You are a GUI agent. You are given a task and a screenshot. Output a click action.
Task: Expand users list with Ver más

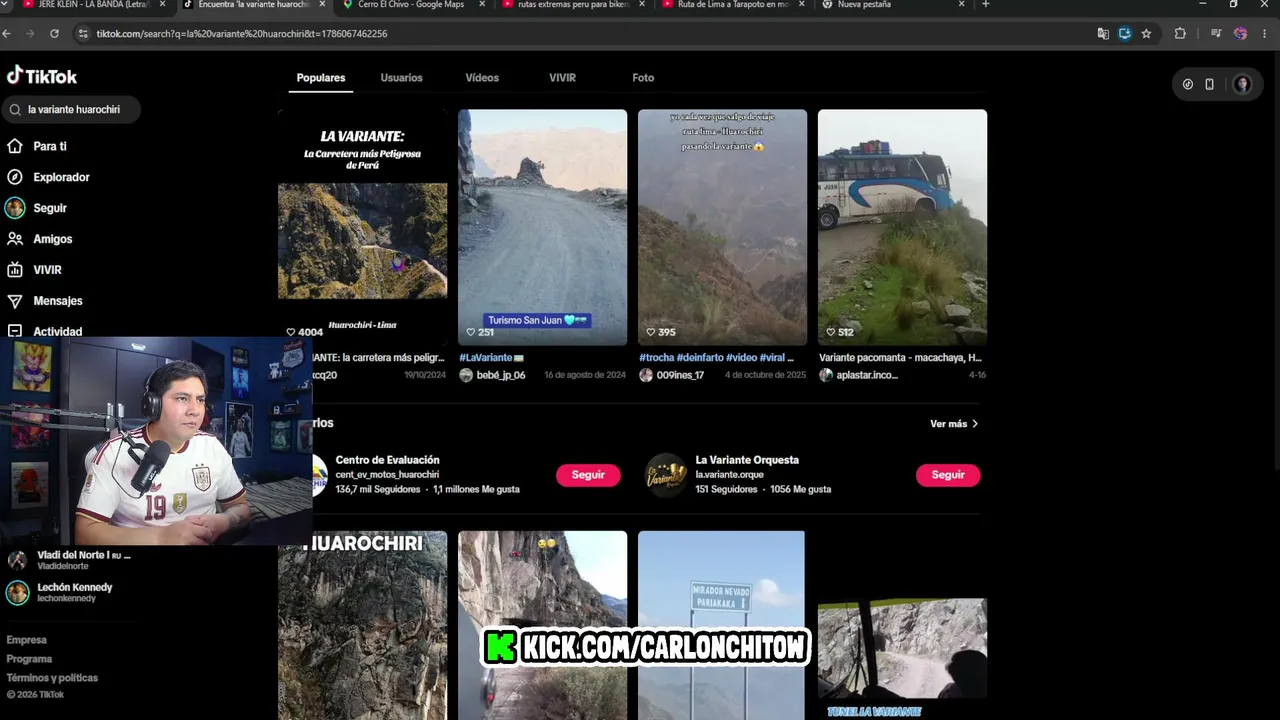pyautogui.click(x=954, y=424)
